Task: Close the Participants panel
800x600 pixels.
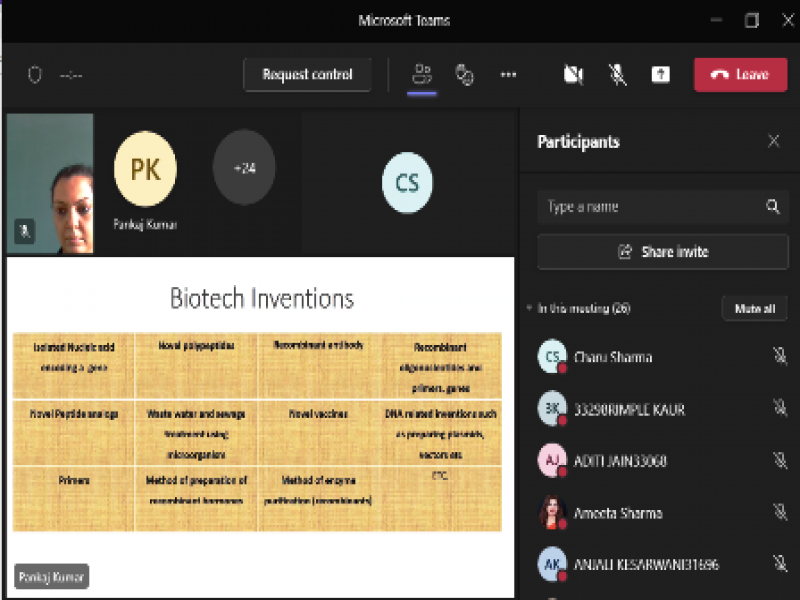Action: [x=773, y=141]
